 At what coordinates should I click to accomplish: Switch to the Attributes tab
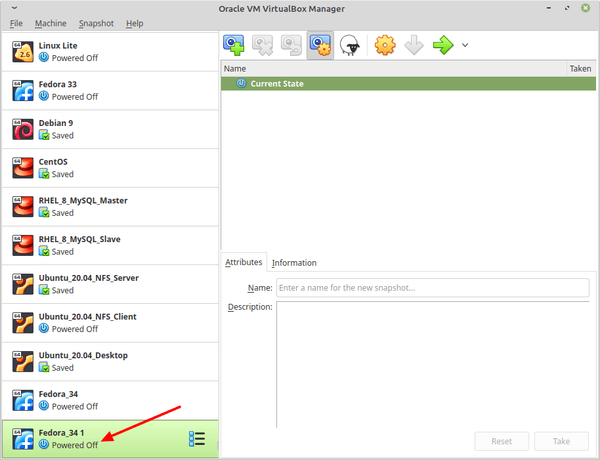point(243,262)
